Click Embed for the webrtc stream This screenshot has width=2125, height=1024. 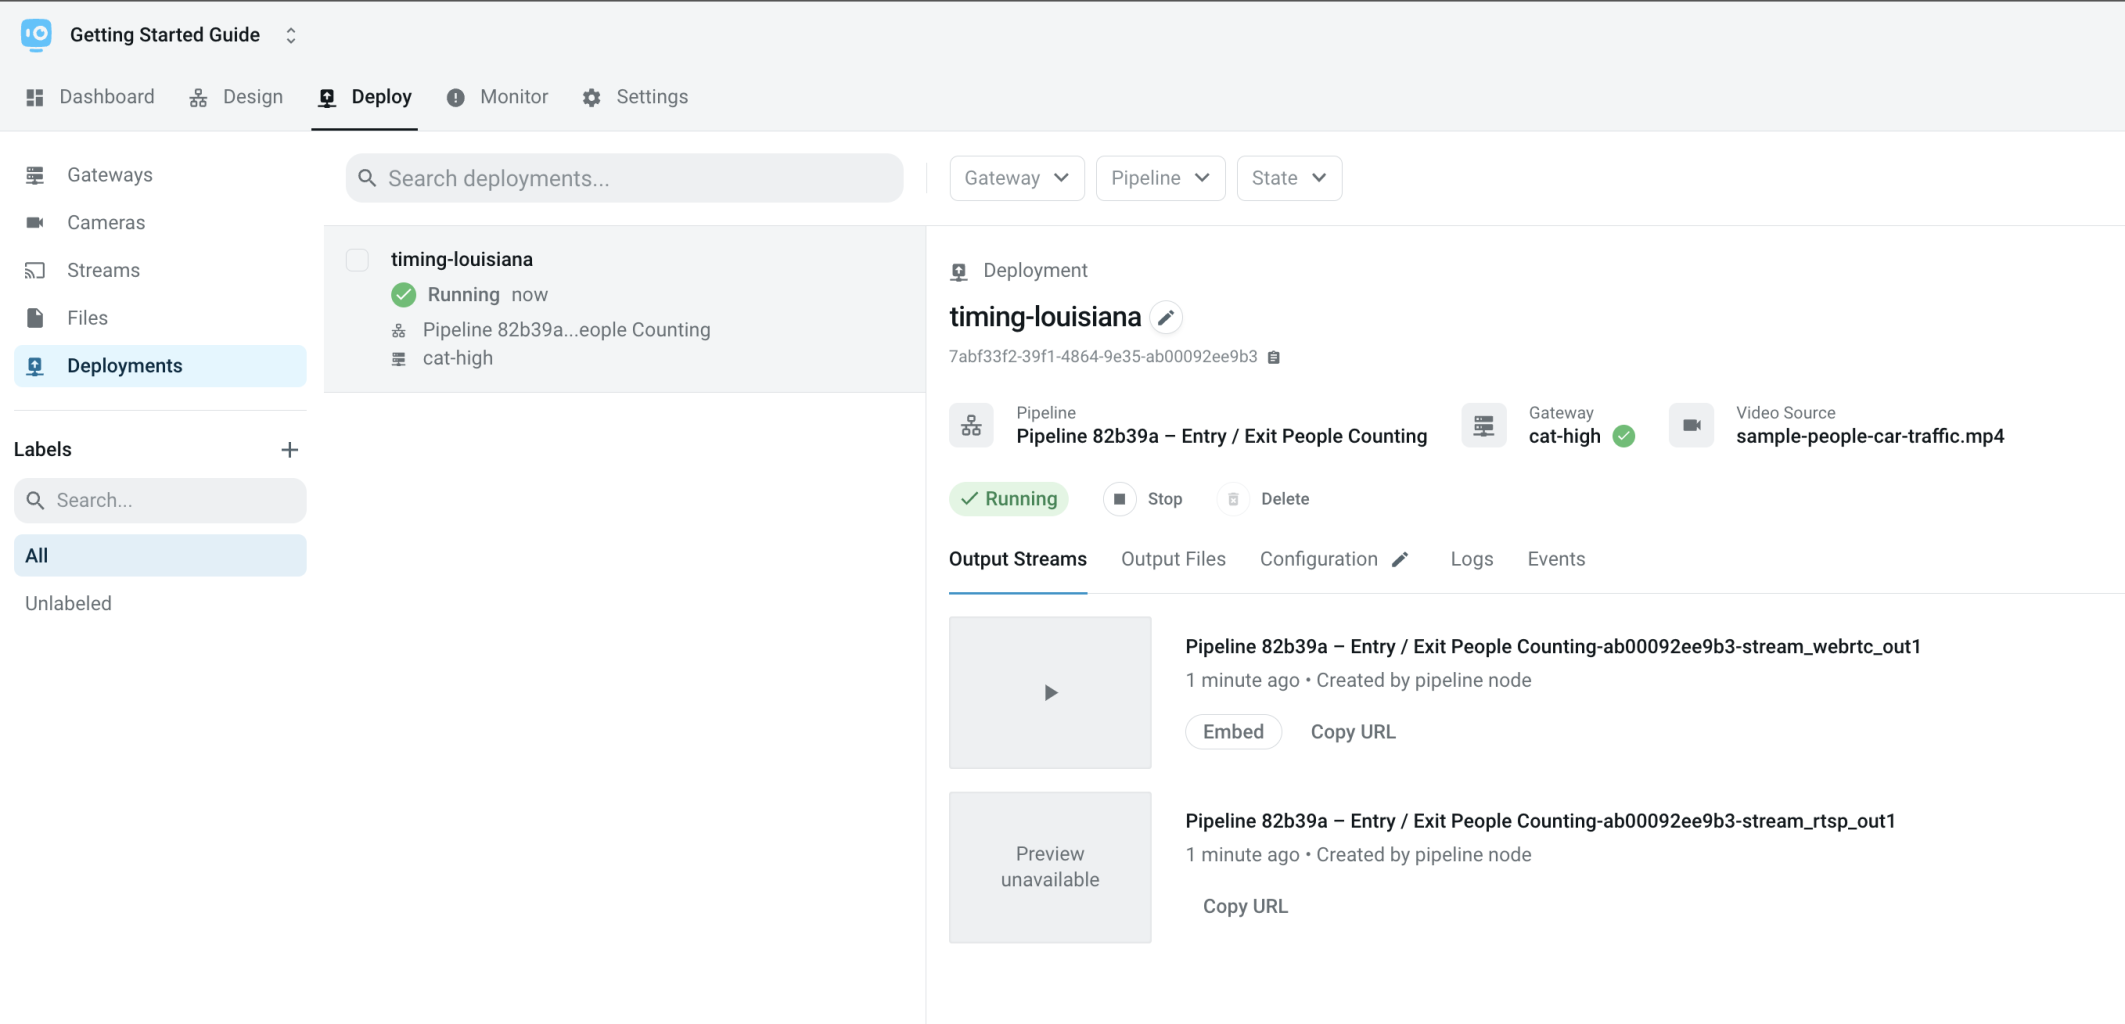[1233, 732]
